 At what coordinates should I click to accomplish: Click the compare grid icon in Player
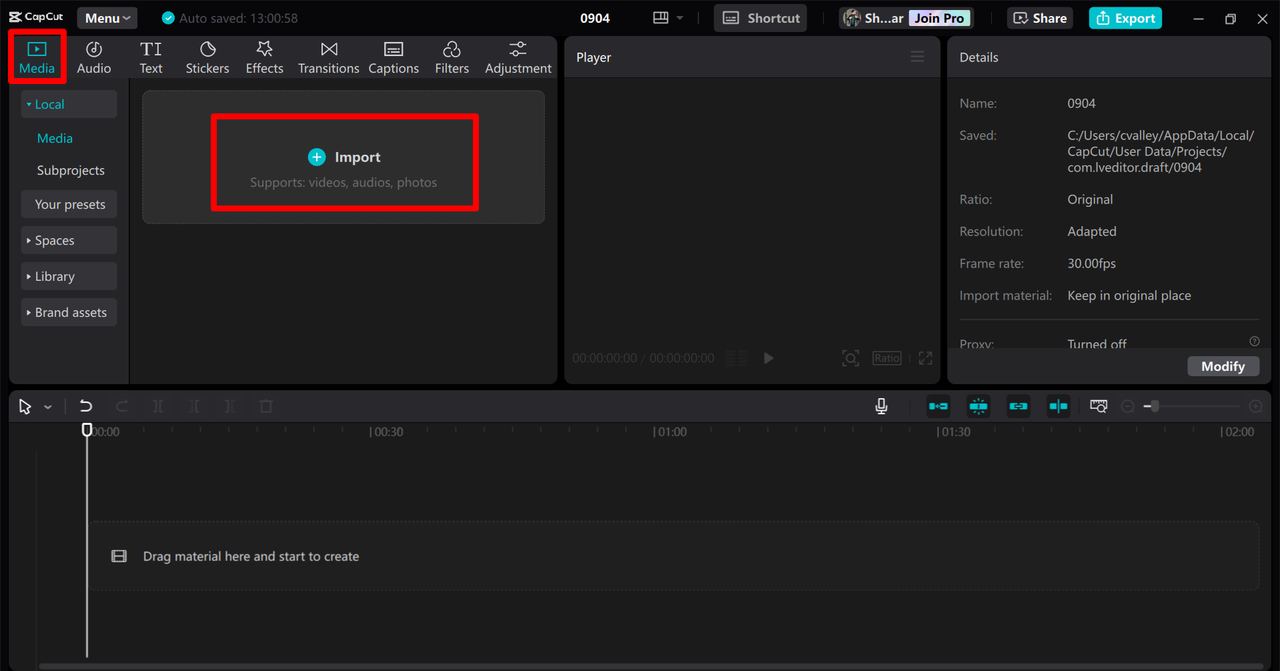click(x=736, y=358)
